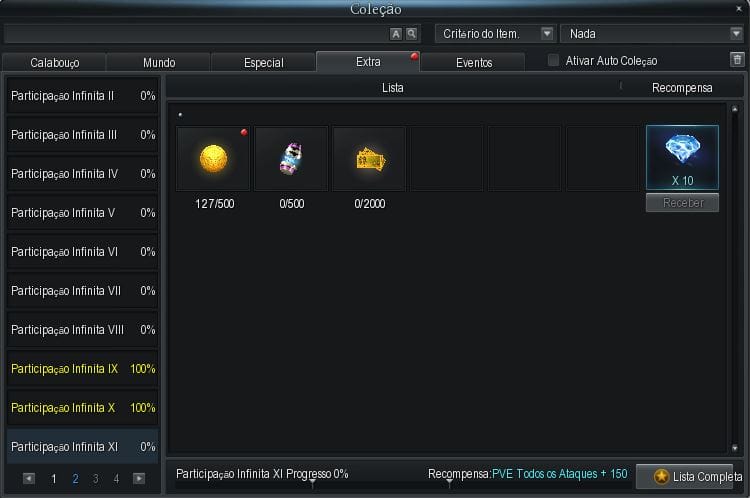Open the Eventos tab
Image resolution: width=750 pixels, height=498 pixels.
tap(474, 63)
